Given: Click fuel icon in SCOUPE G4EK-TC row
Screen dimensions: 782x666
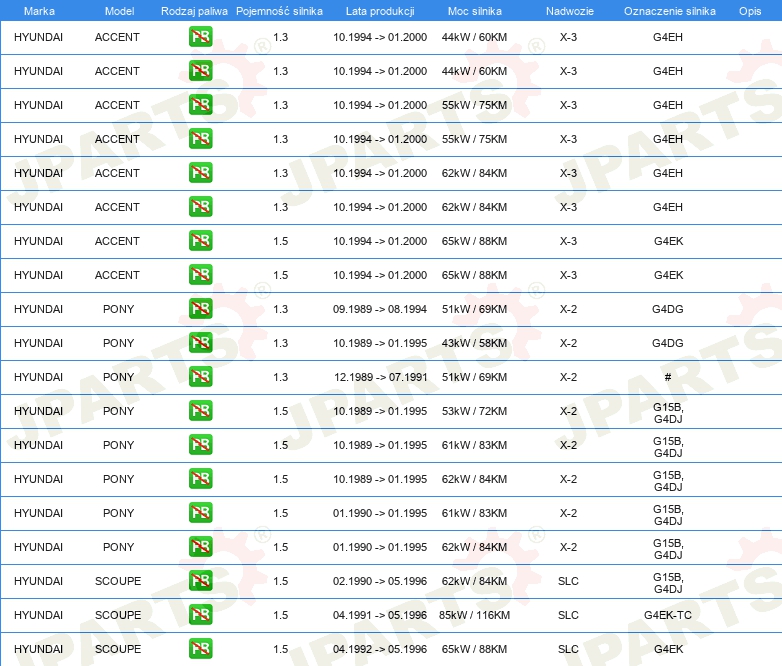Looking at the screenshot, I should pos(200,614).
